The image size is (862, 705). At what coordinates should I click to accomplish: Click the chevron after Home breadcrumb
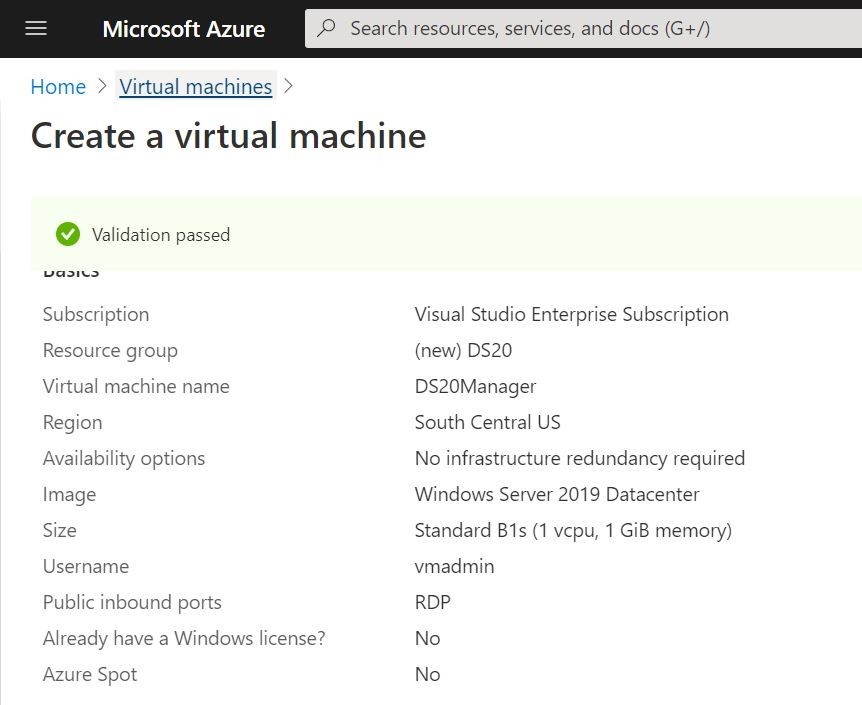(102, 87)
